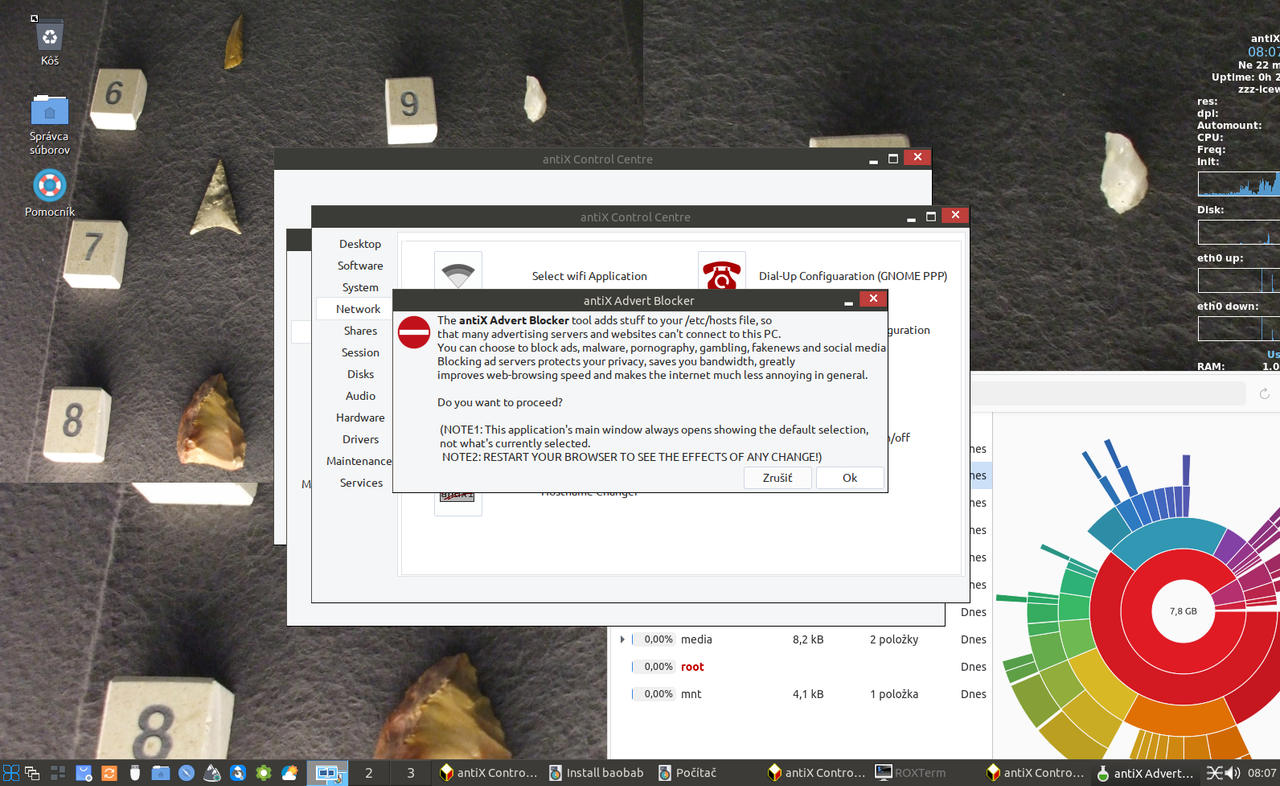Select the media row in disk analyzer
Screen dimensions: 1280x786
coord(800,639)
